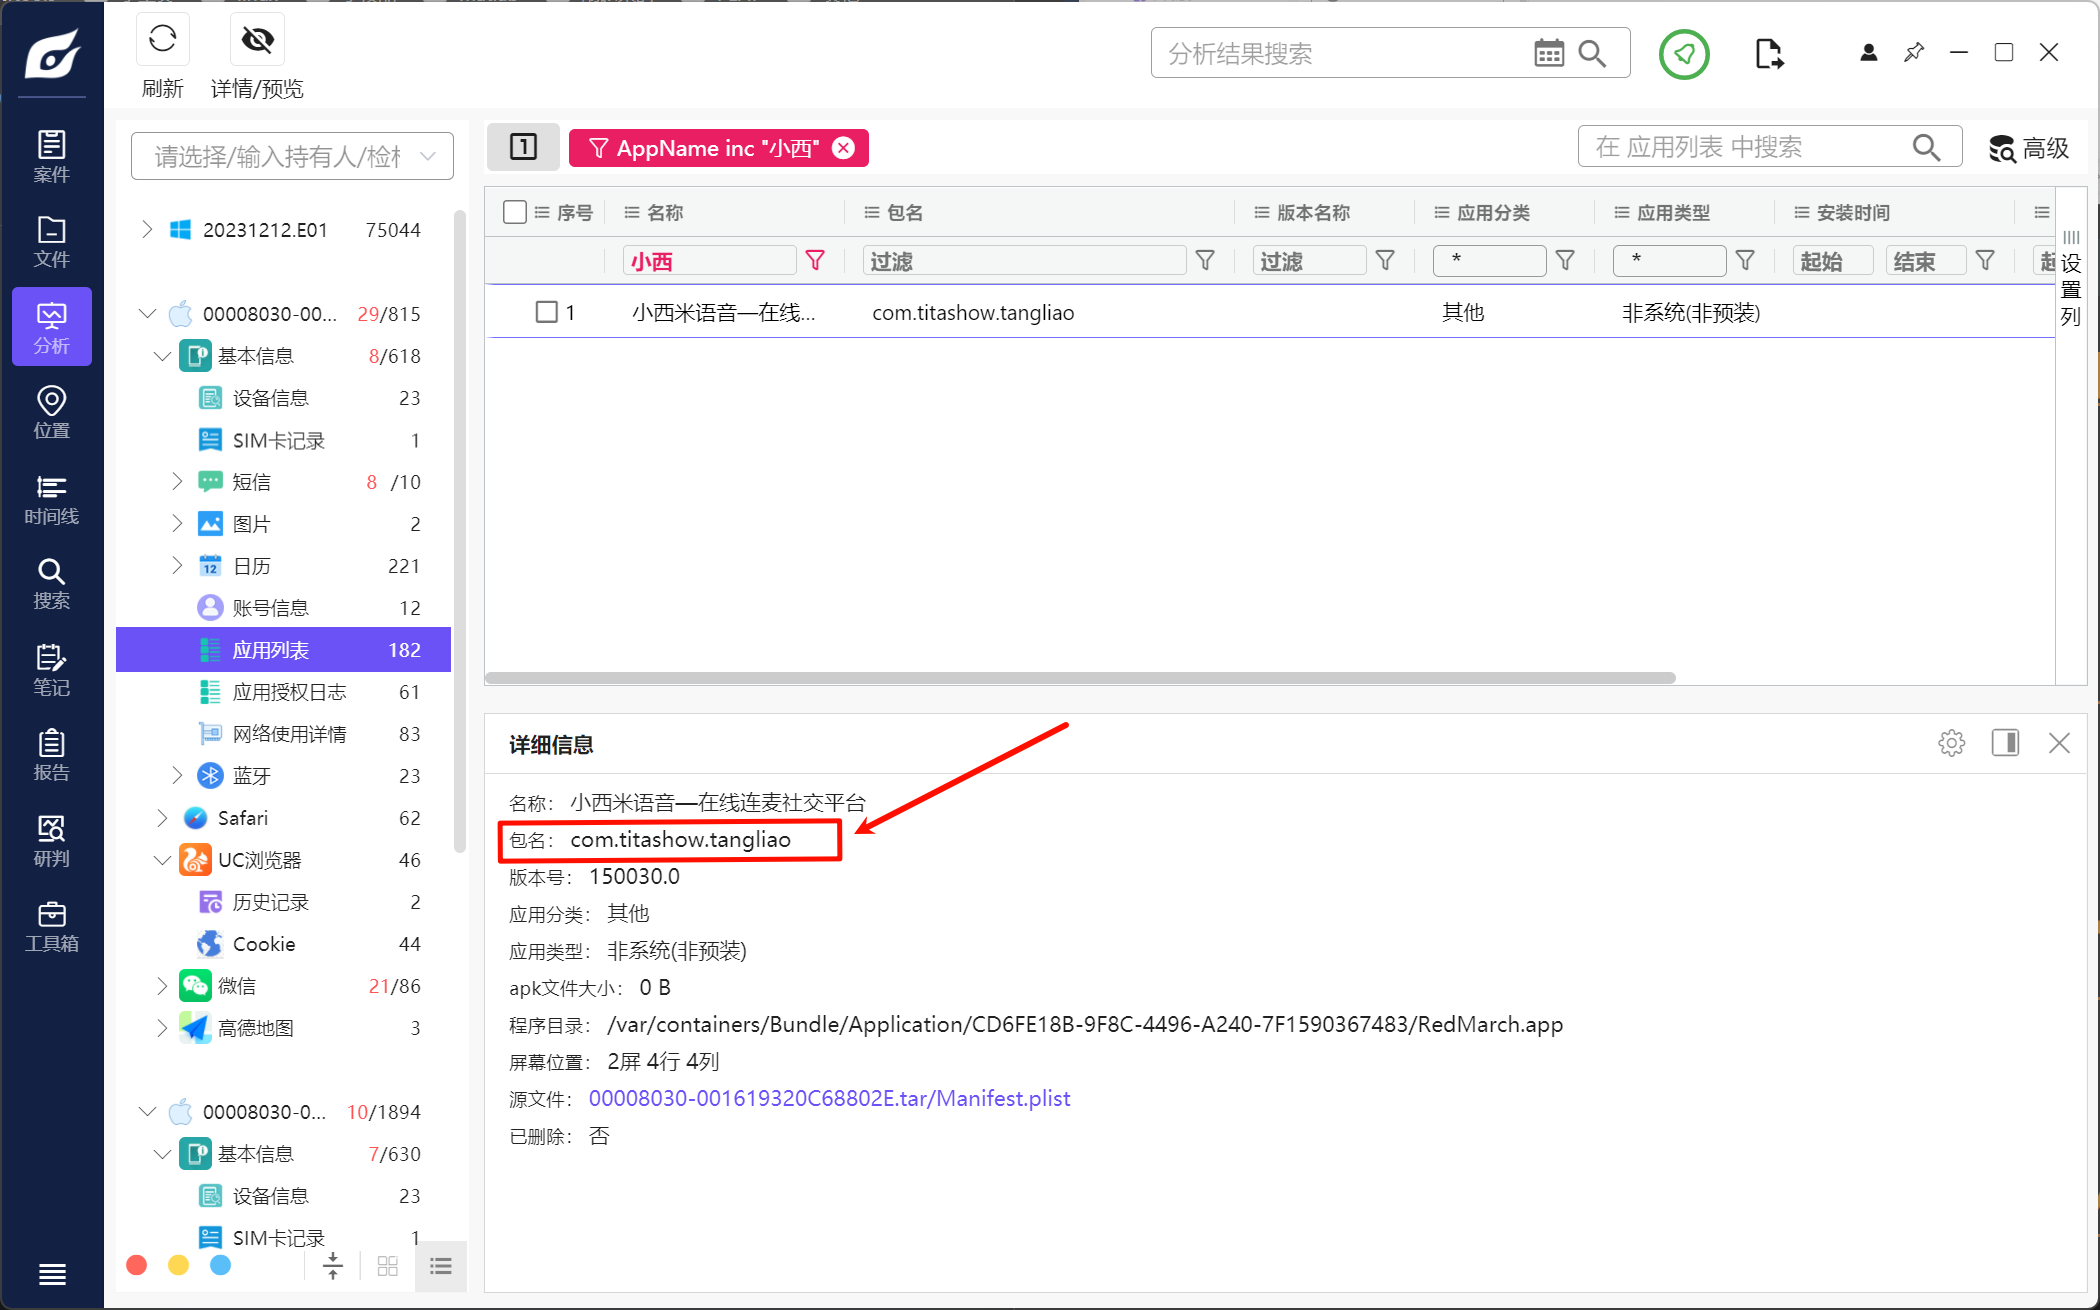
Task: Click the Refresh (刷新) icon
Action: pyautogui.click(x=162, y=40)
